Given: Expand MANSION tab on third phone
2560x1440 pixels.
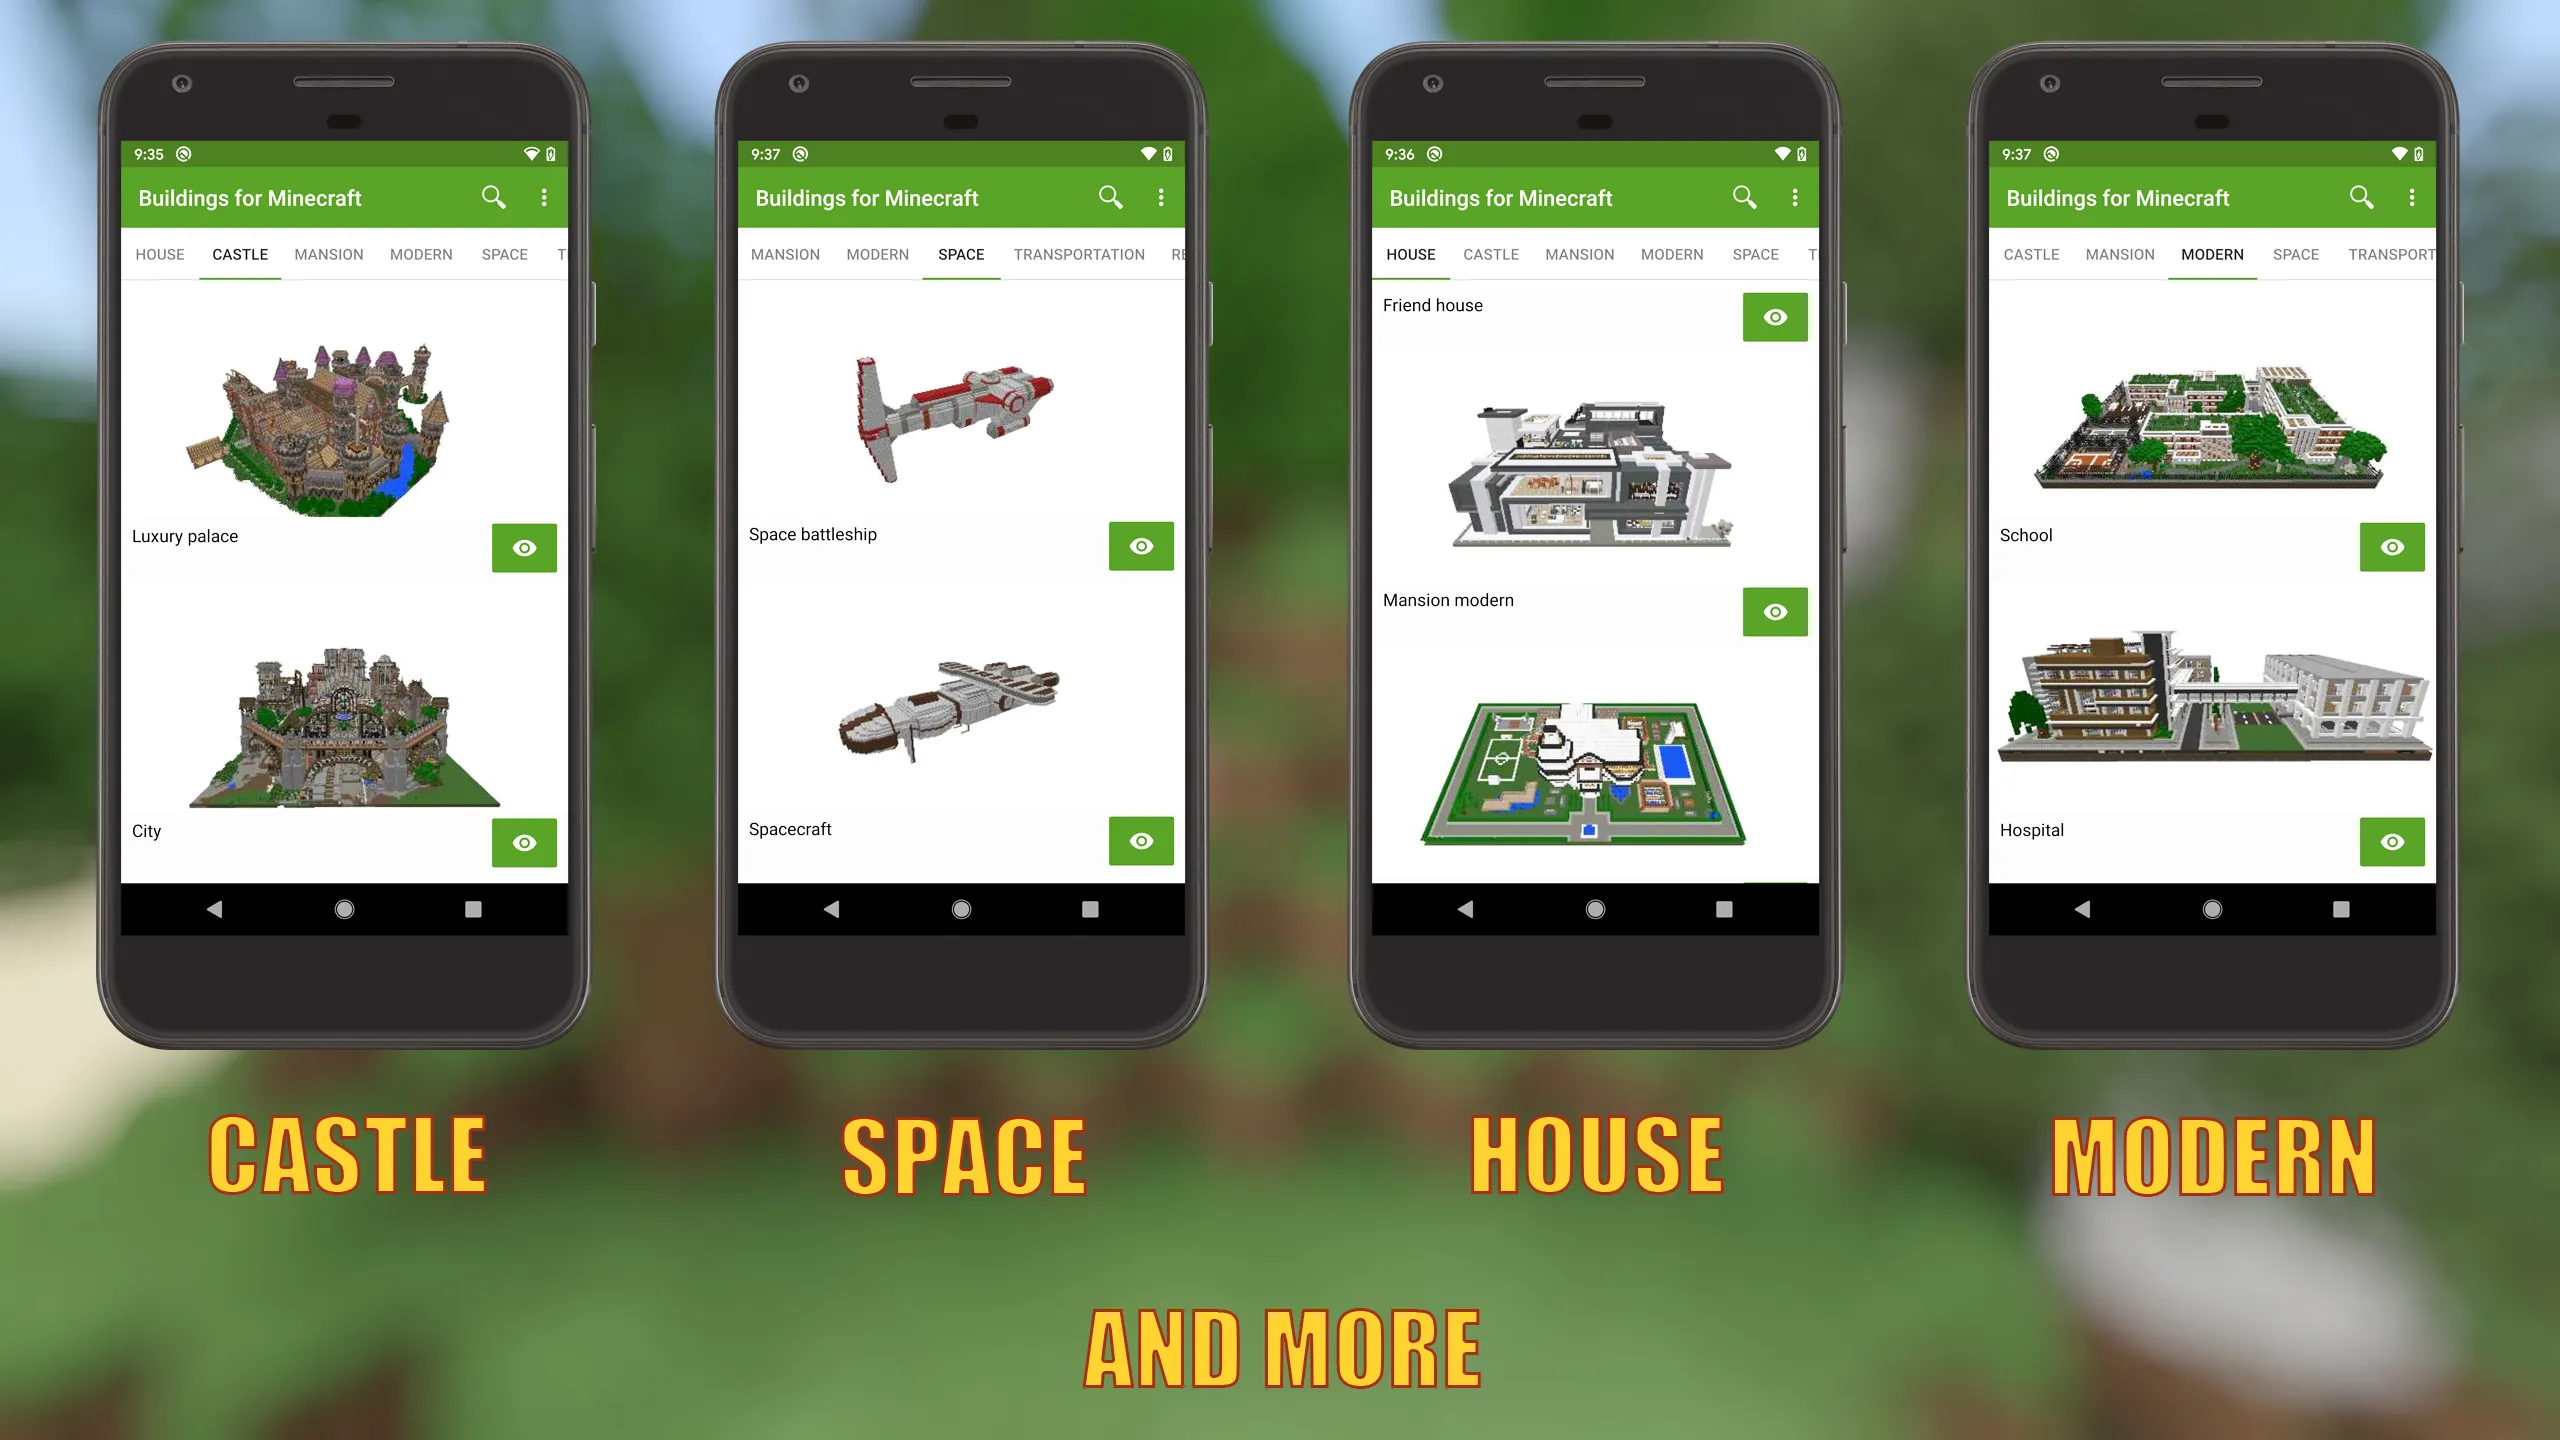Looking at the screenshot, I should 1581,253.
